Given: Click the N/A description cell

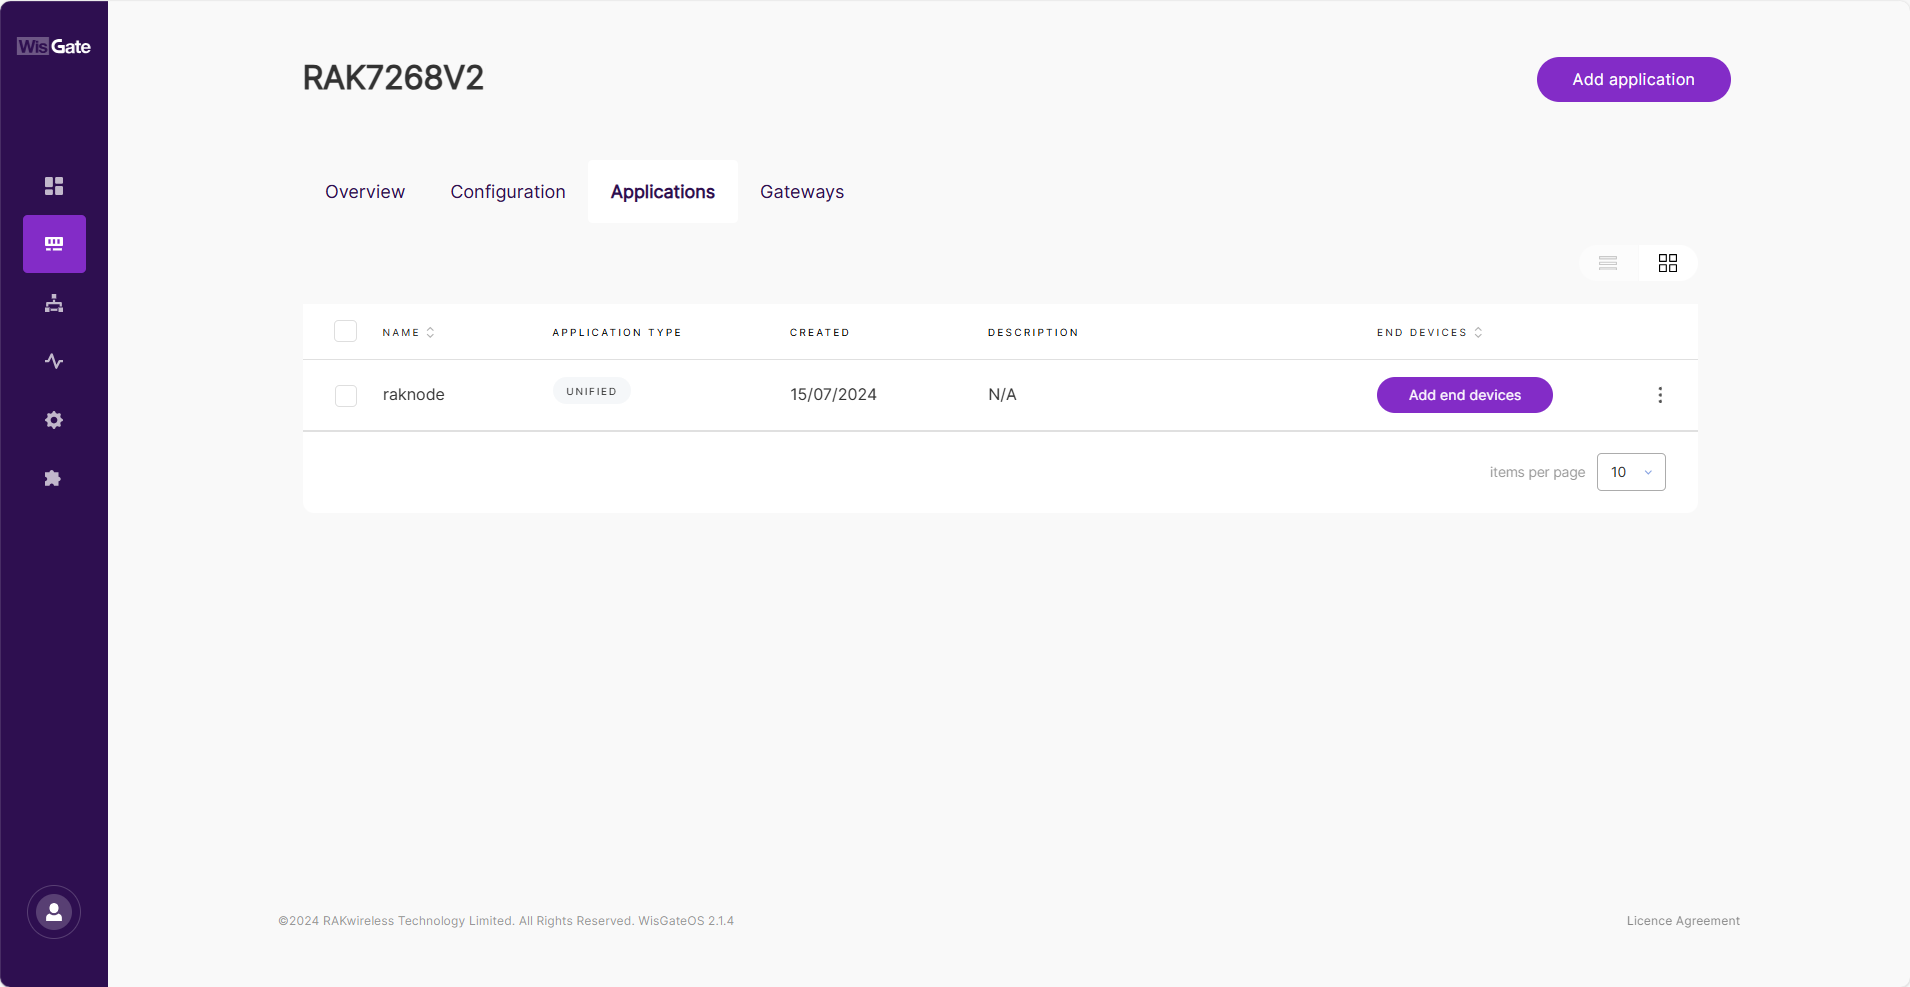Looking at the screenshot, I should click(1002, 395).
